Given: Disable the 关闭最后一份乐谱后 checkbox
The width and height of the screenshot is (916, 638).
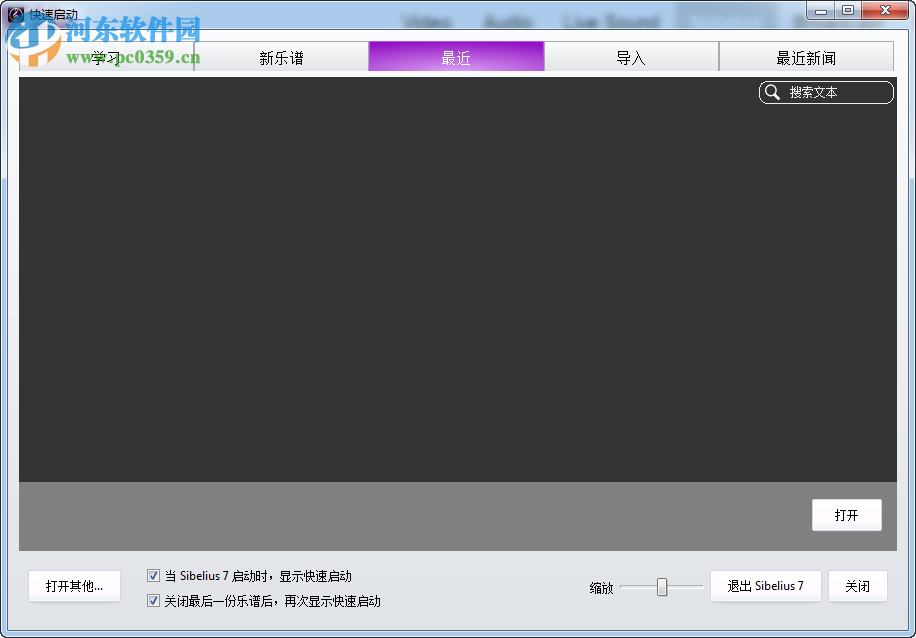Looking at the screenshot, I should [153, 601].
